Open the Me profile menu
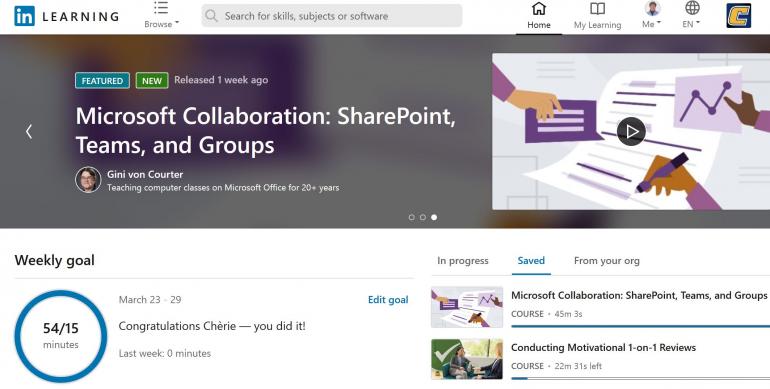 652,15
